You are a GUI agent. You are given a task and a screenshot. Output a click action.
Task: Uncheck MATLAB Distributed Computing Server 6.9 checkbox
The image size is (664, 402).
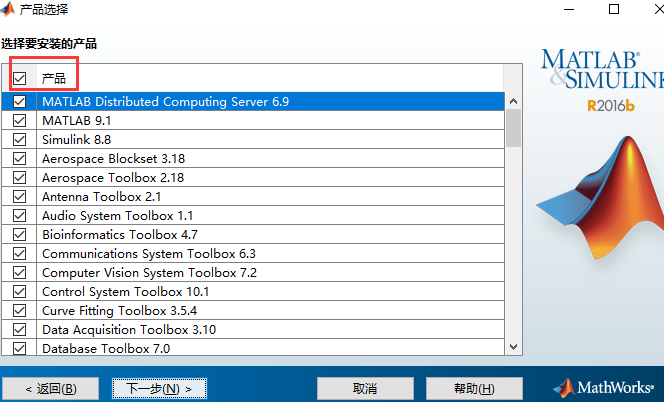click(19, 102)
